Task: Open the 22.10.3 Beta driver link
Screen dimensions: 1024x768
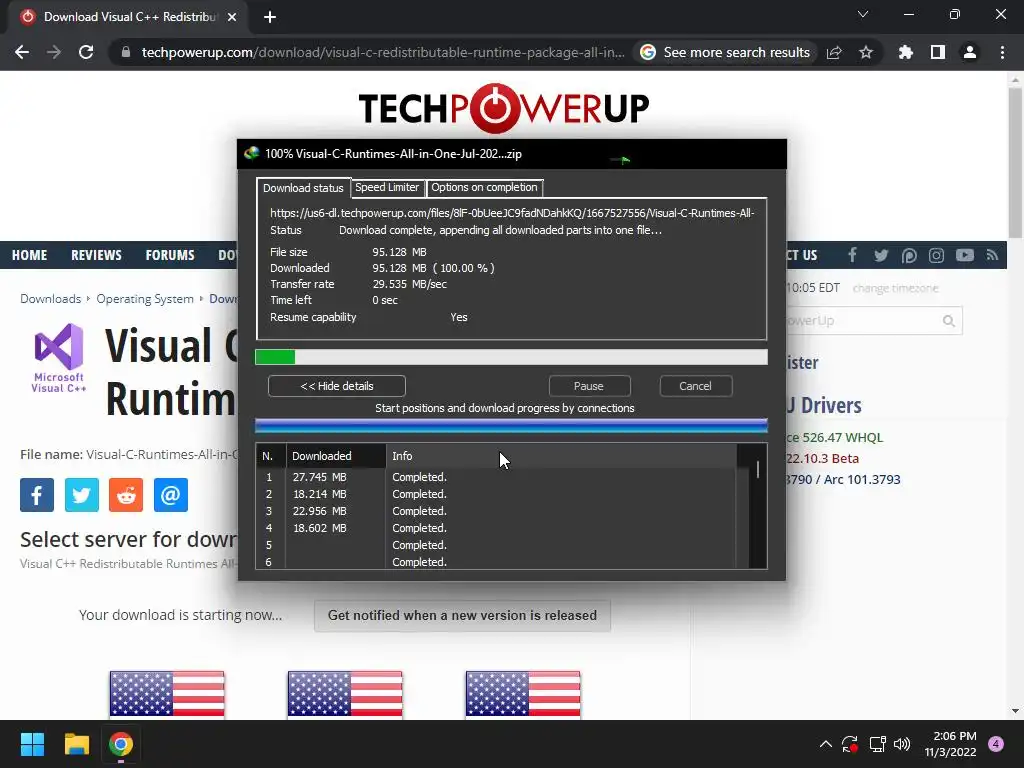Action: click(822, 458)
